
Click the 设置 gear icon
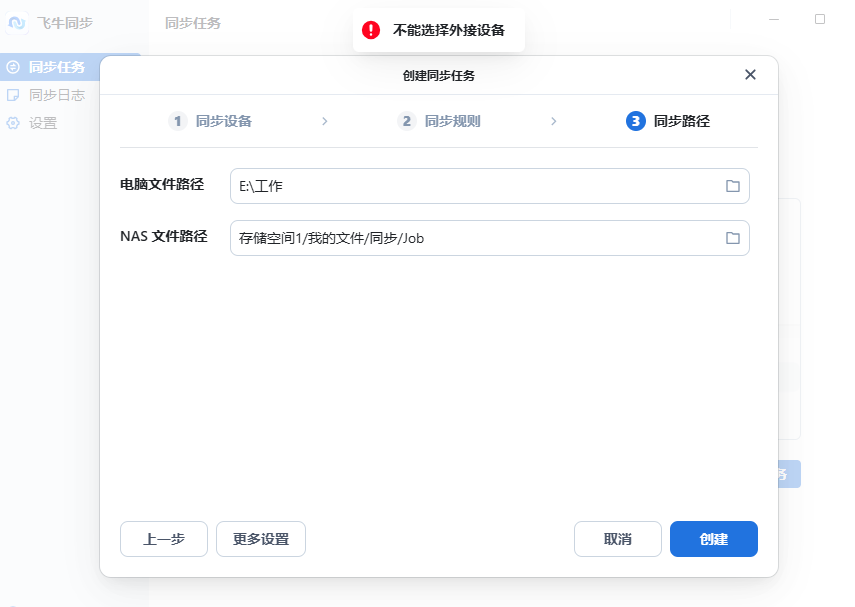[x=13, y=123]
